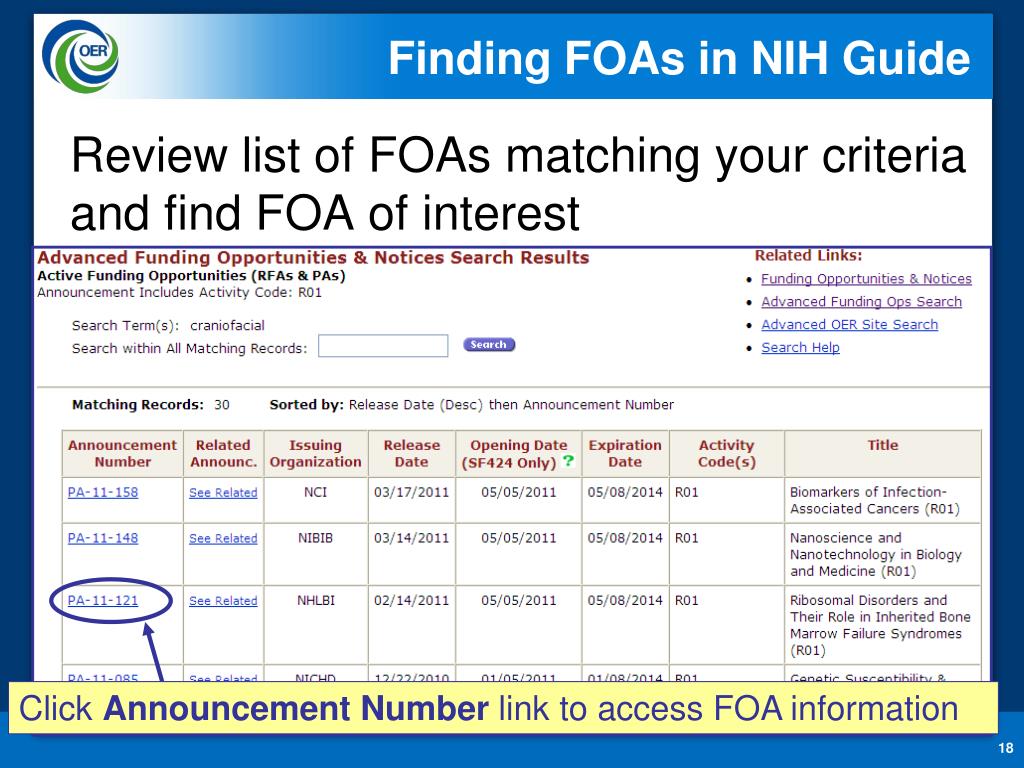Viewport: 1024px width, 768px height.
Task: Click the Related Announc. column header
Action: click(x=223, y=453)
